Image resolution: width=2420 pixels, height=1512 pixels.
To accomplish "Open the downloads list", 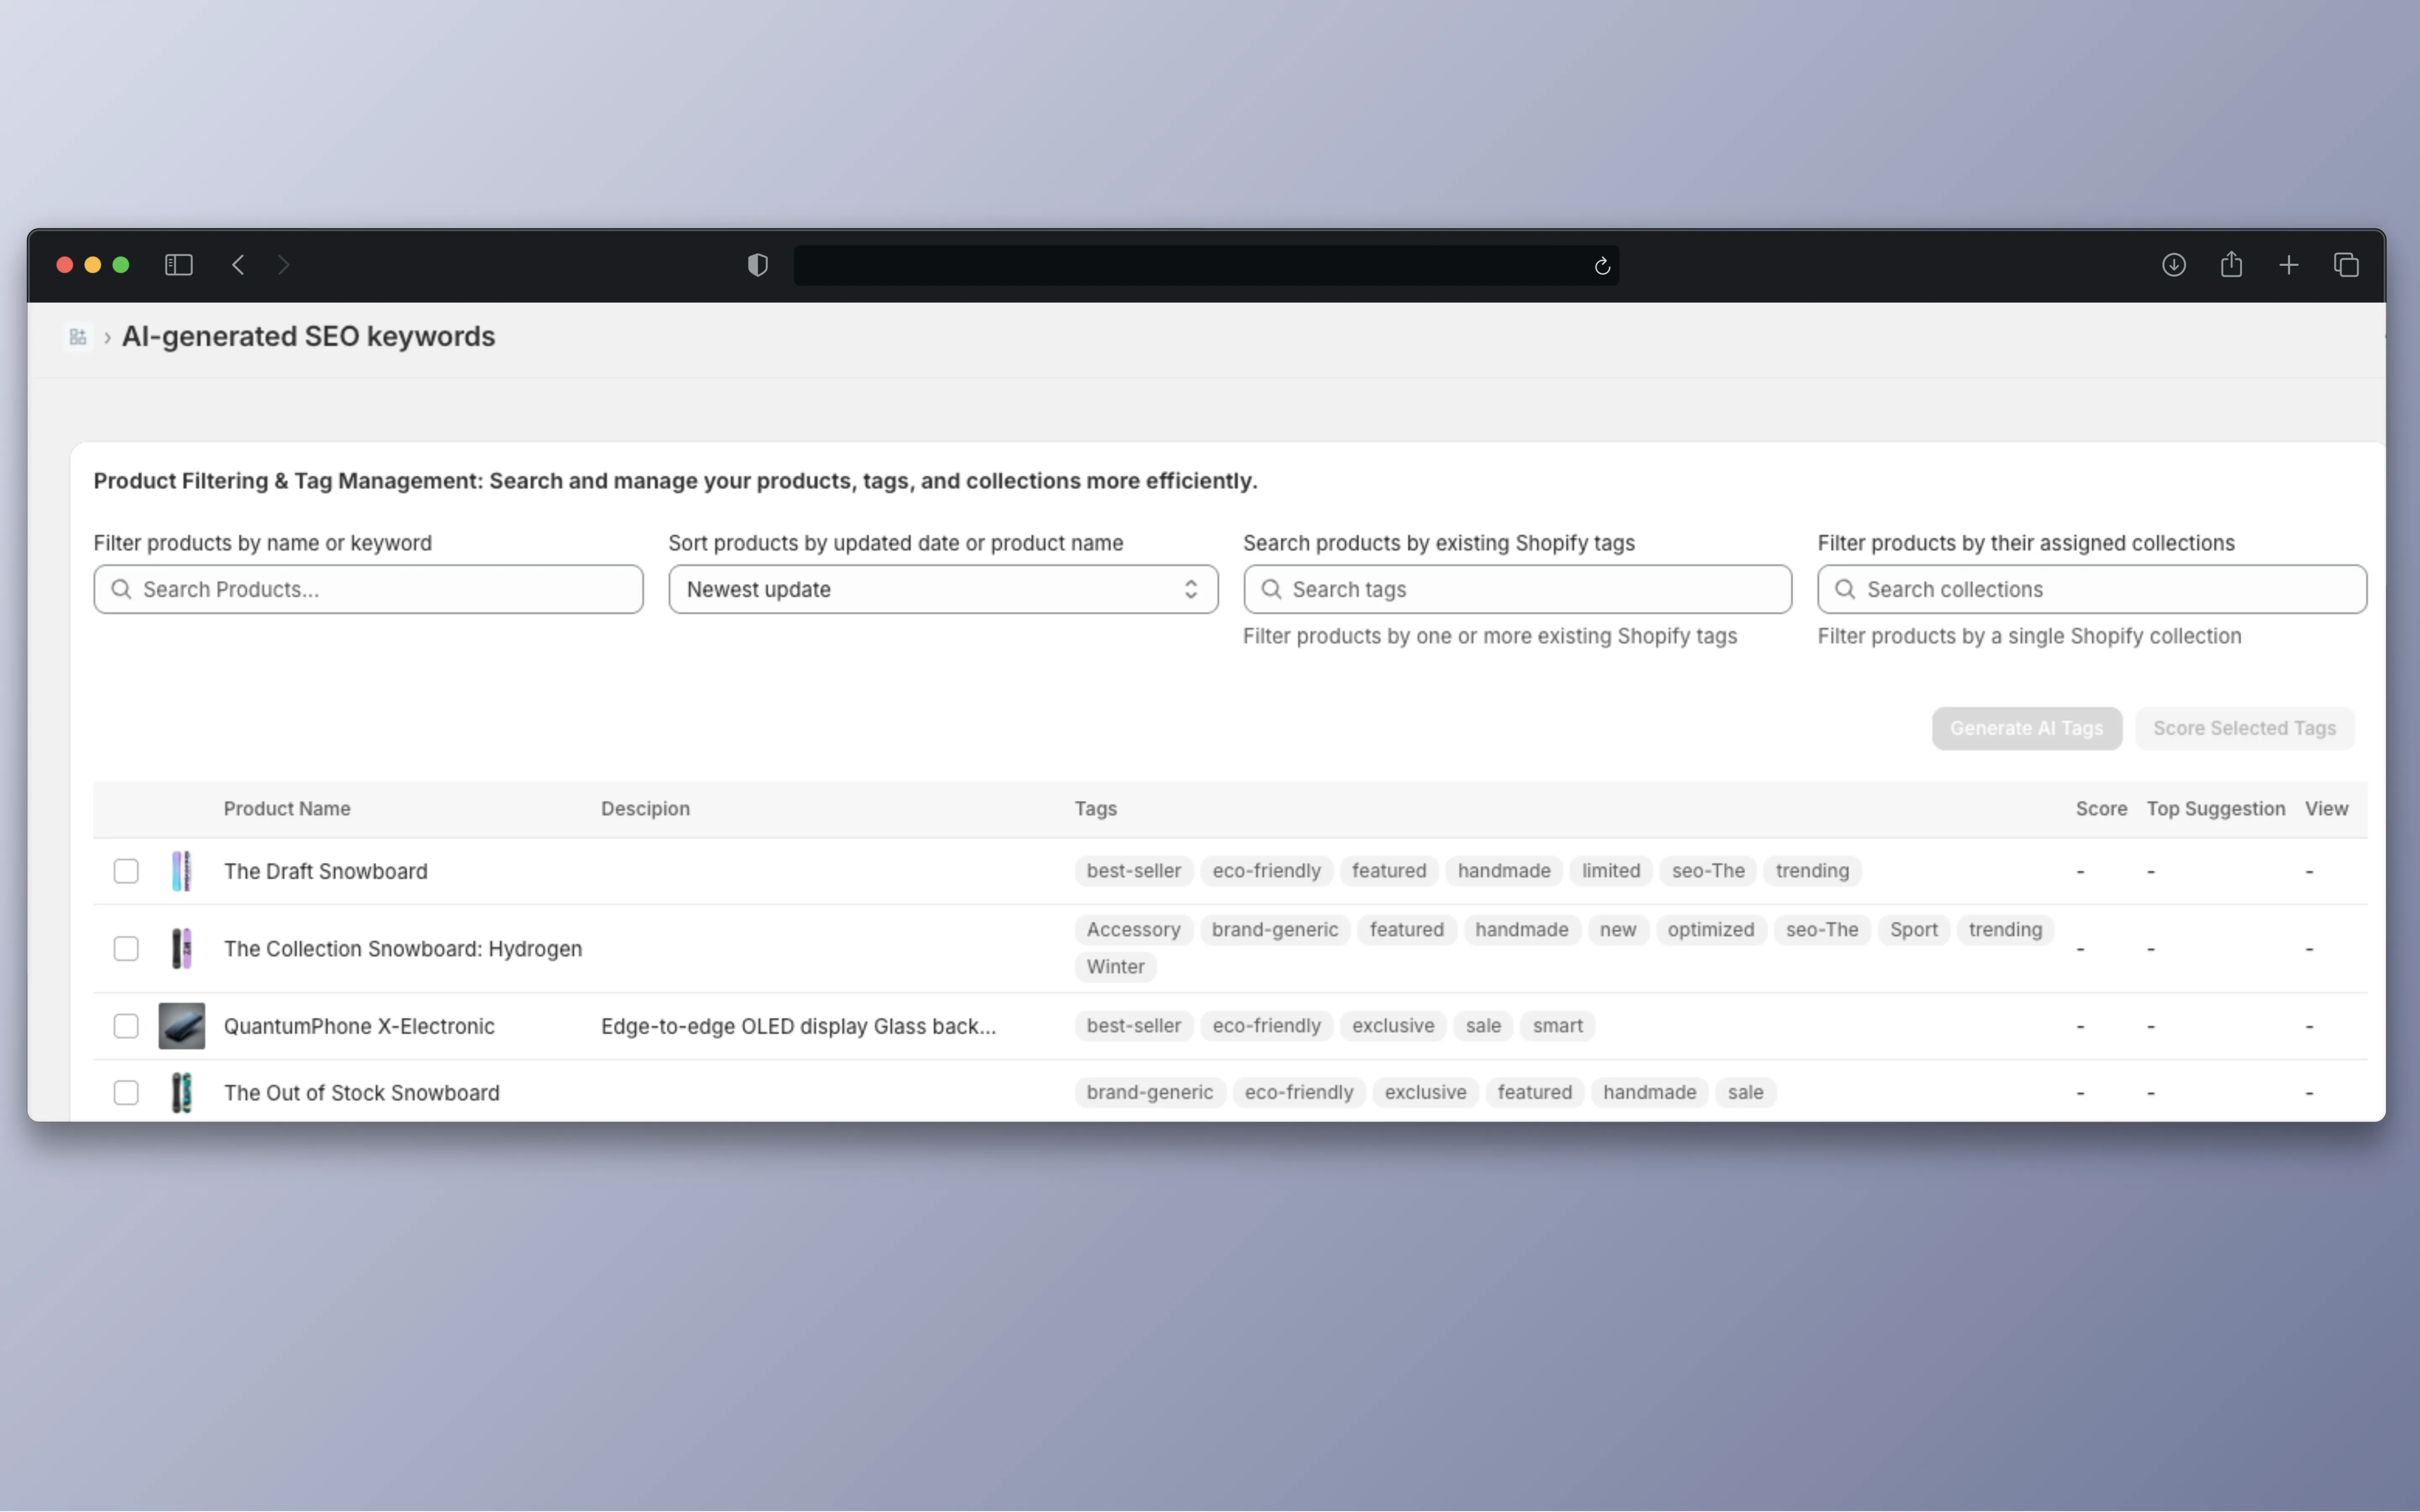I will point(2174,264).
